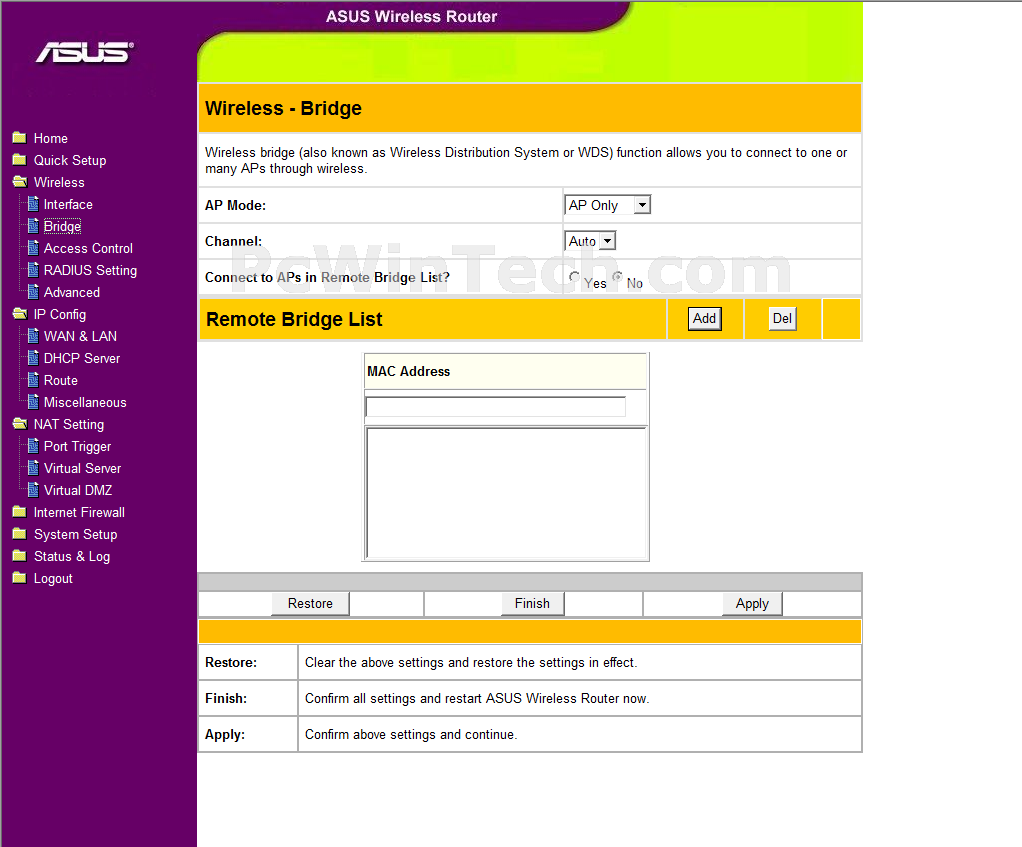Screen dimensions: 1022x847
Task: Click inside the MAC address list box
Action: [506, 493]
